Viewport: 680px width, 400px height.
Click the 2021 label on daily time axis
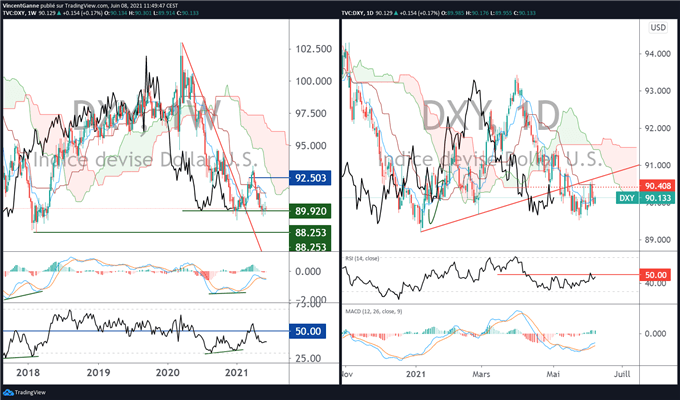(x=416, y=374)
